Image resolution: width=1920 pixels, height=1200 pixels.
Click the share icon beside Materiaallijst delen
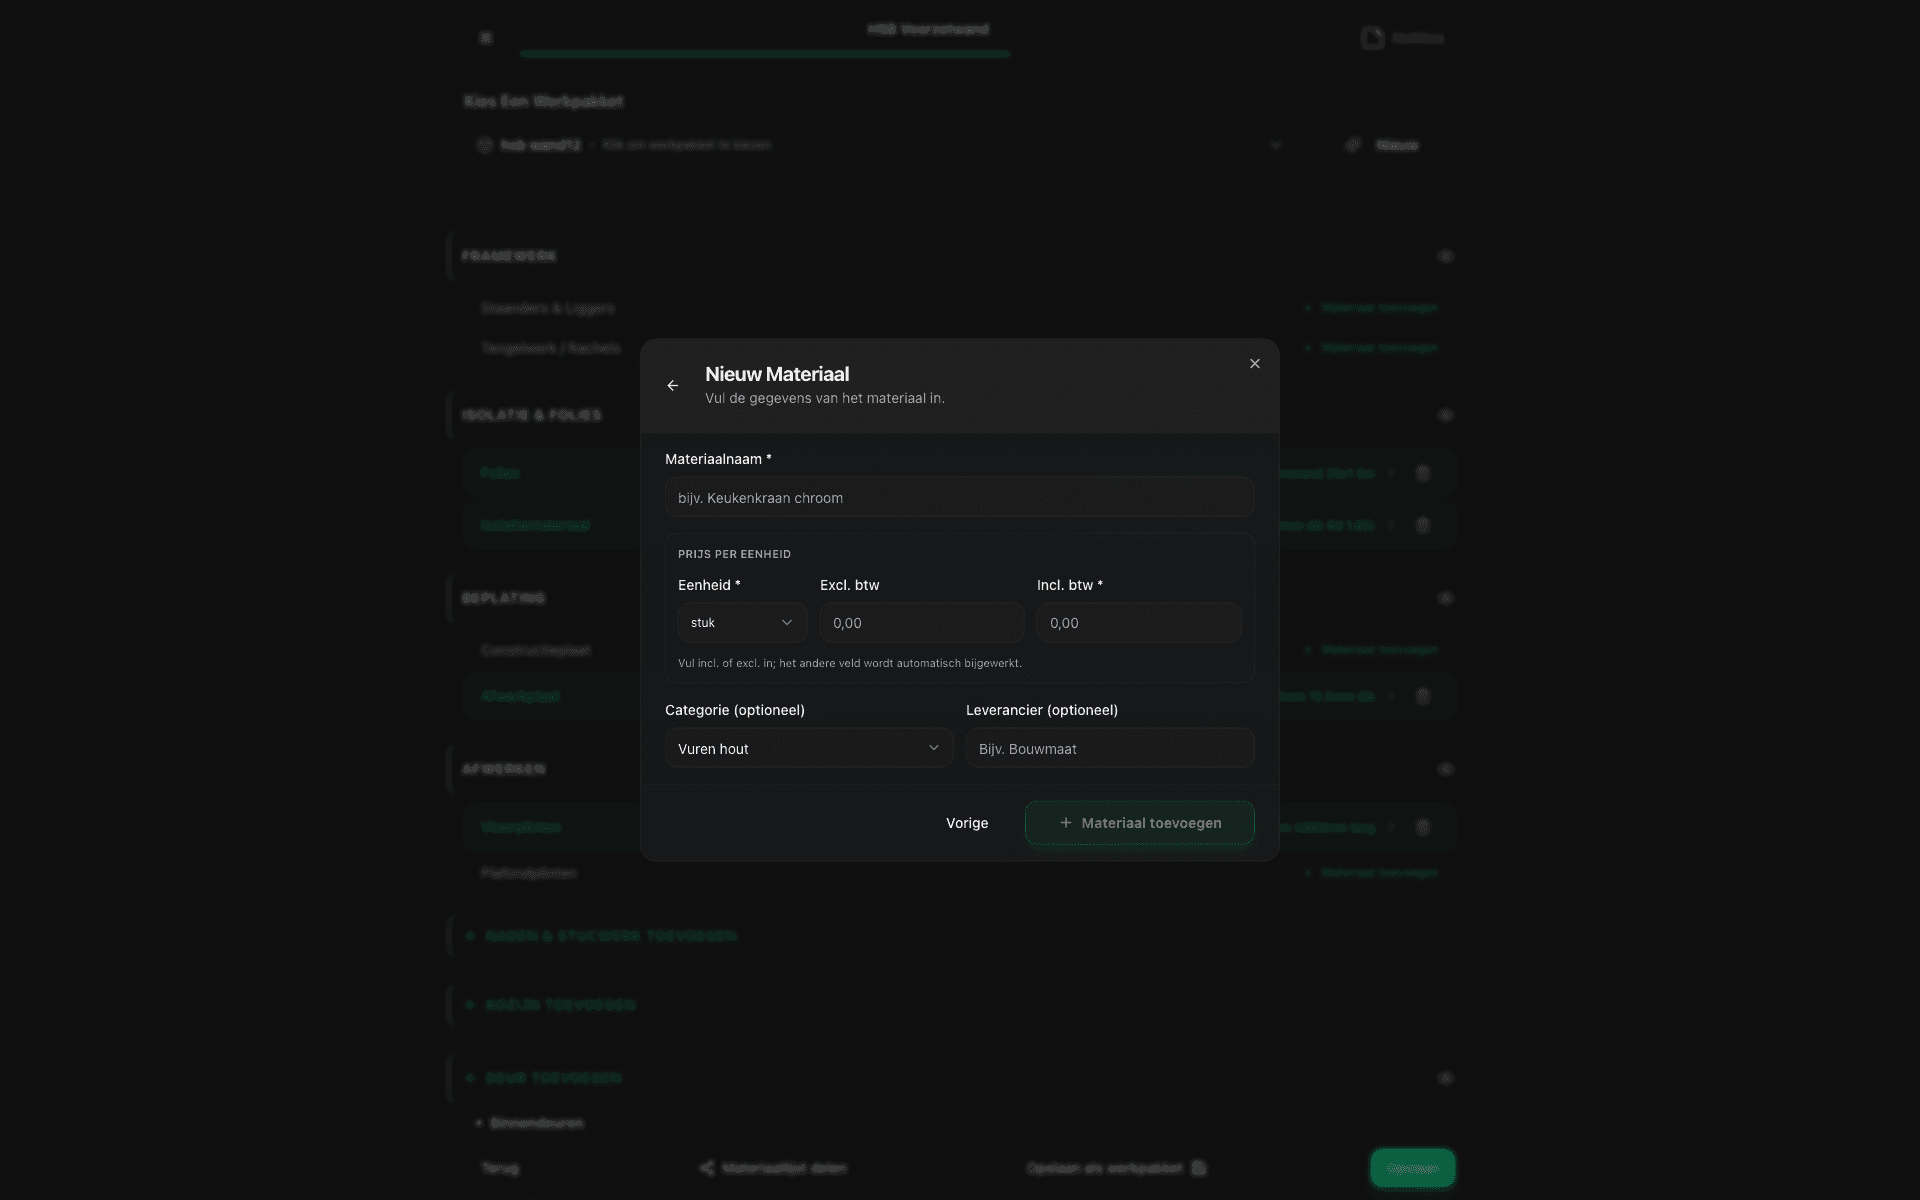[707, 1167]
